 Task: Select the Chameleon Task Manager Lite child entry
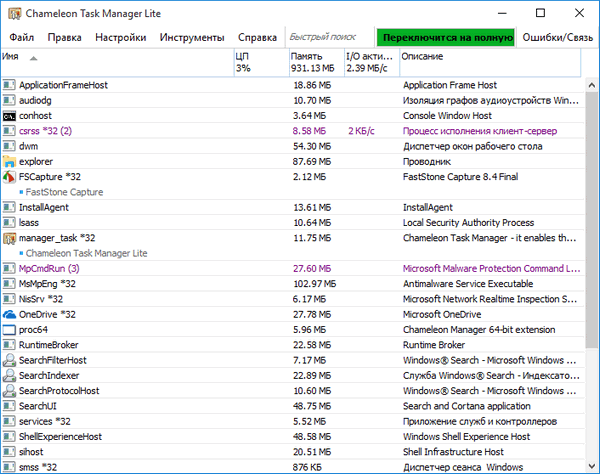tap(86, 253)
